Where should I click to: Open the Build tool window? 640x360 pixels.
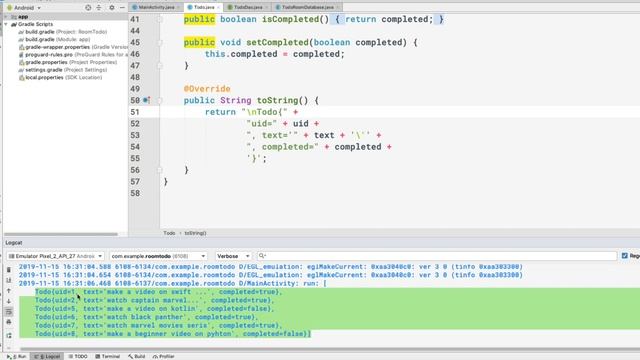(136, 356)
